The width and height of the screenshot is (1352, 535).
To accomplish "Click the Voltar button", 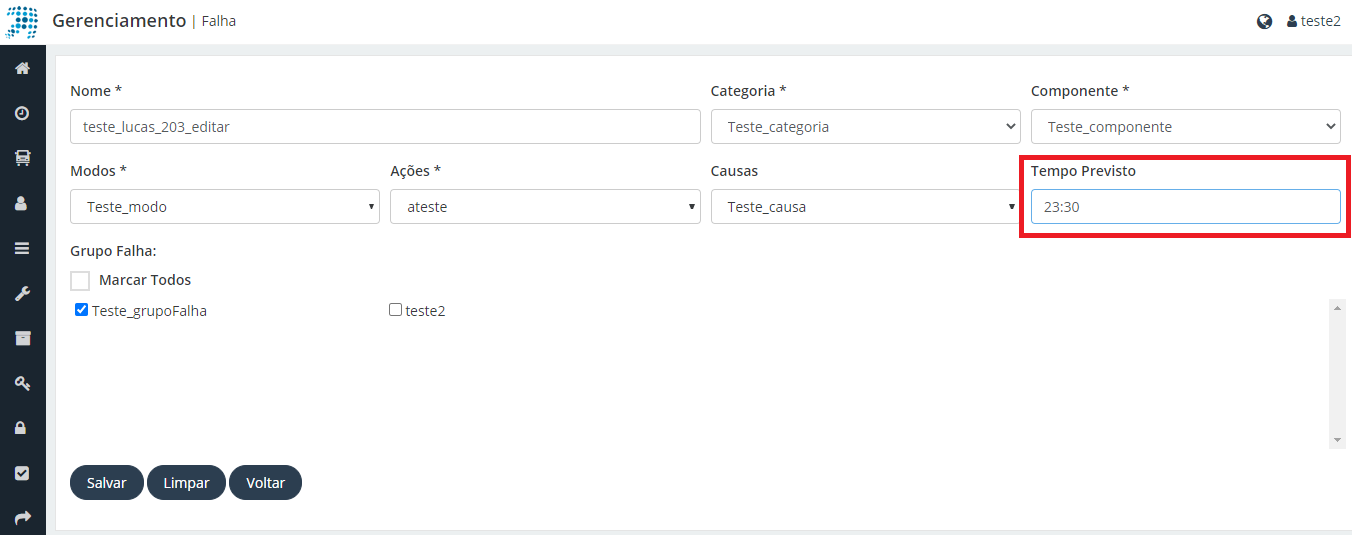I will tap(266, 483).
